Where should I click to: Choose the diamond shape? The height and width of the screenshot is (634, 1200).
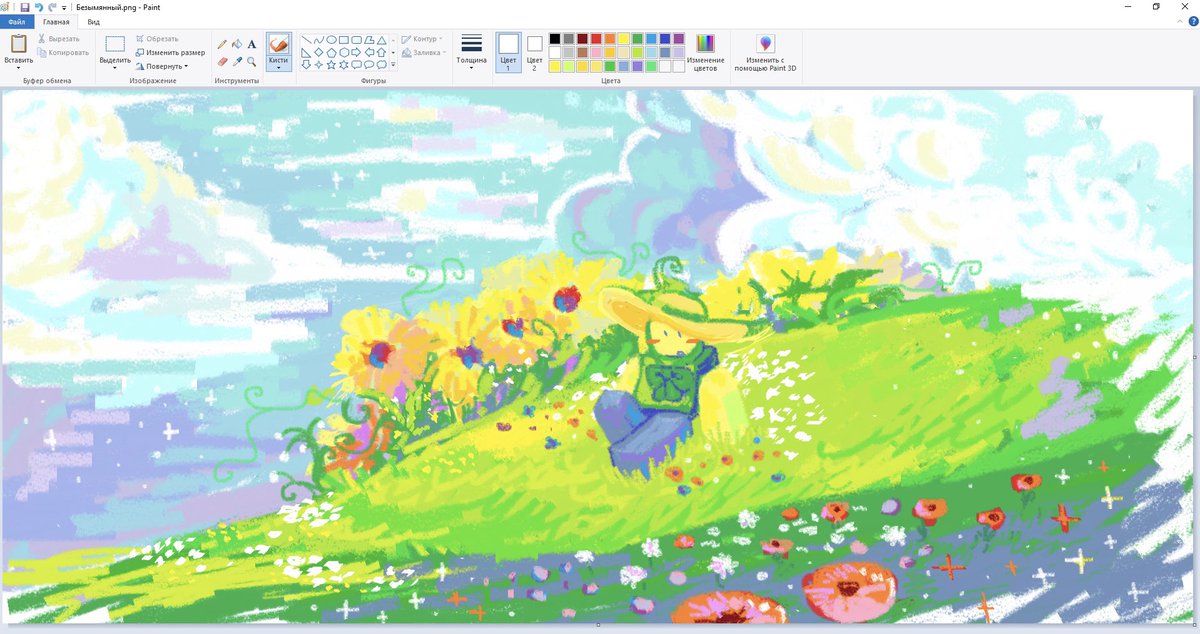[x=319, y=52]
